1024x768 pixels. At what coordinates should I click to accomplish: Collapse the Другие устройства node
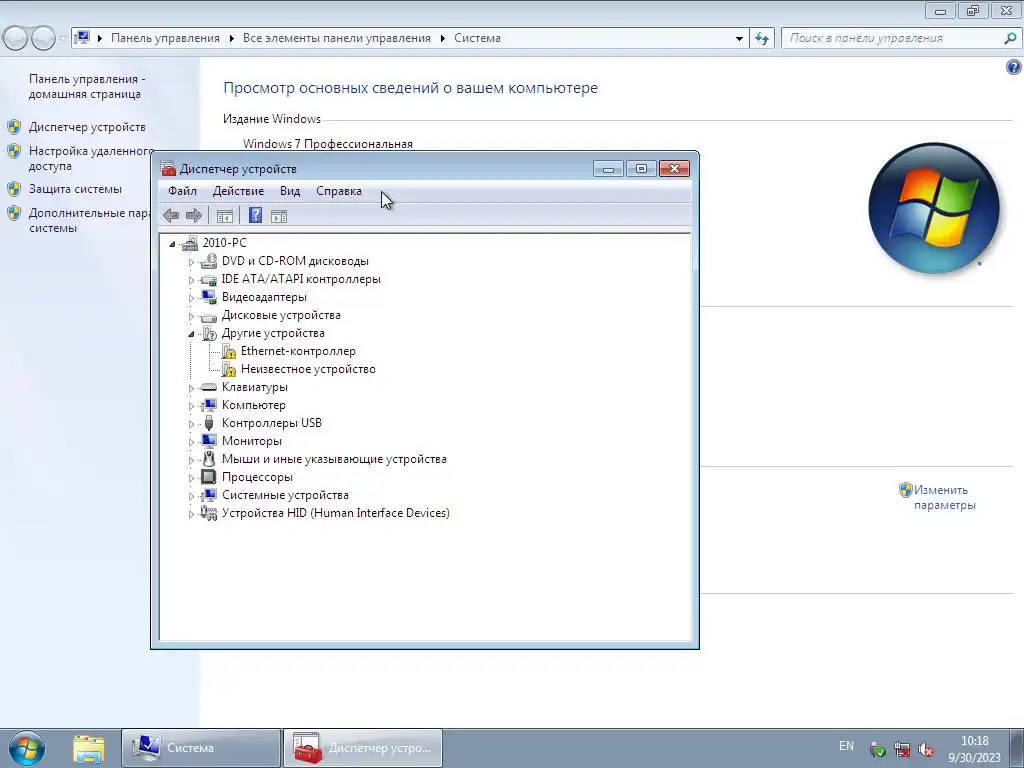(x=191, y=334)
